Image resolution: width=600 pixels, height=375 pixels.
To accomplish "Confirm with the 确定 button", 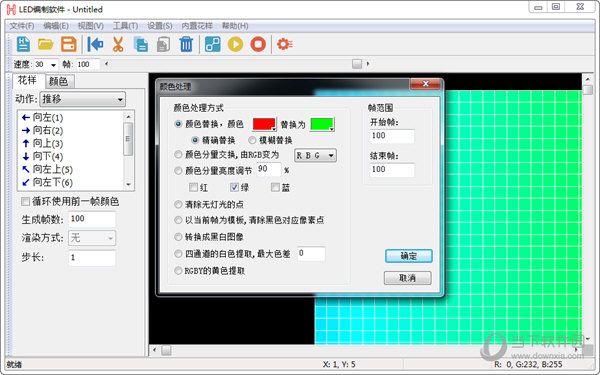I will click(409, 256).
